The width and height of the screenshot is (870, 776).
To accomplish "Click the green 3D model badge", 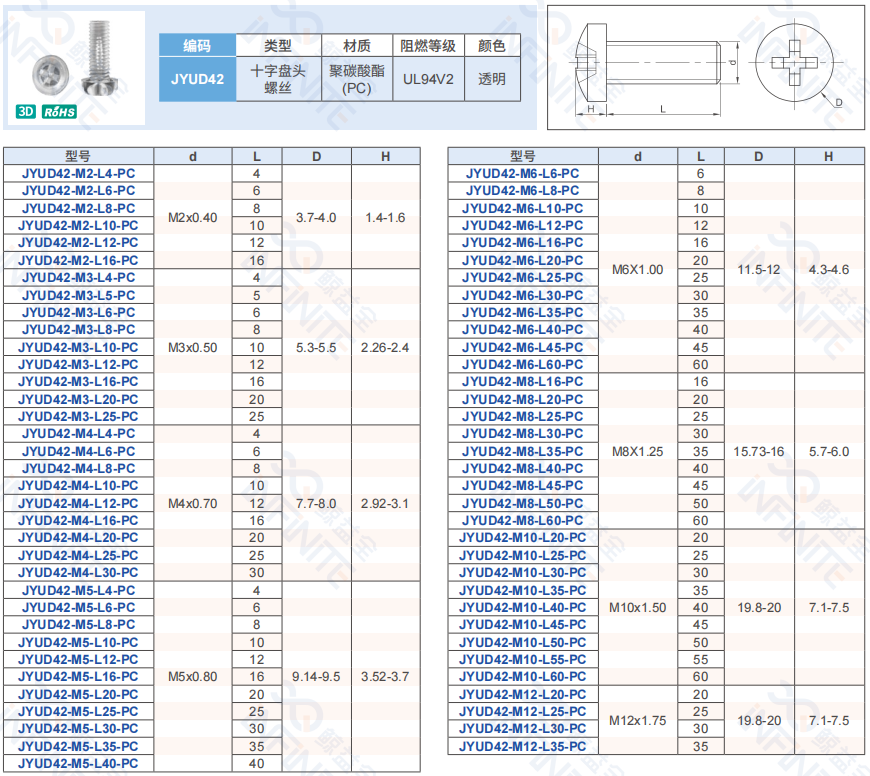I will (x=25, y=113).
